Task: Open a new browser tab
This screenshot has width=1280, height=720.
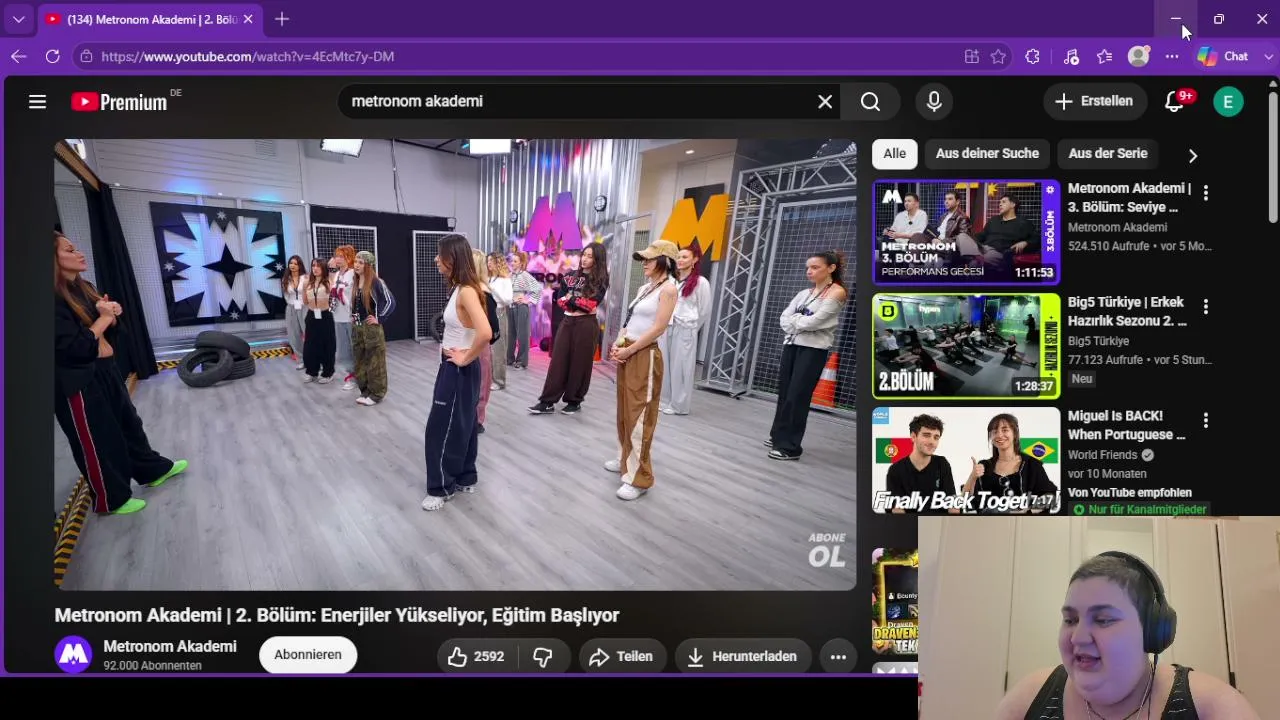Action: point(282,19)
